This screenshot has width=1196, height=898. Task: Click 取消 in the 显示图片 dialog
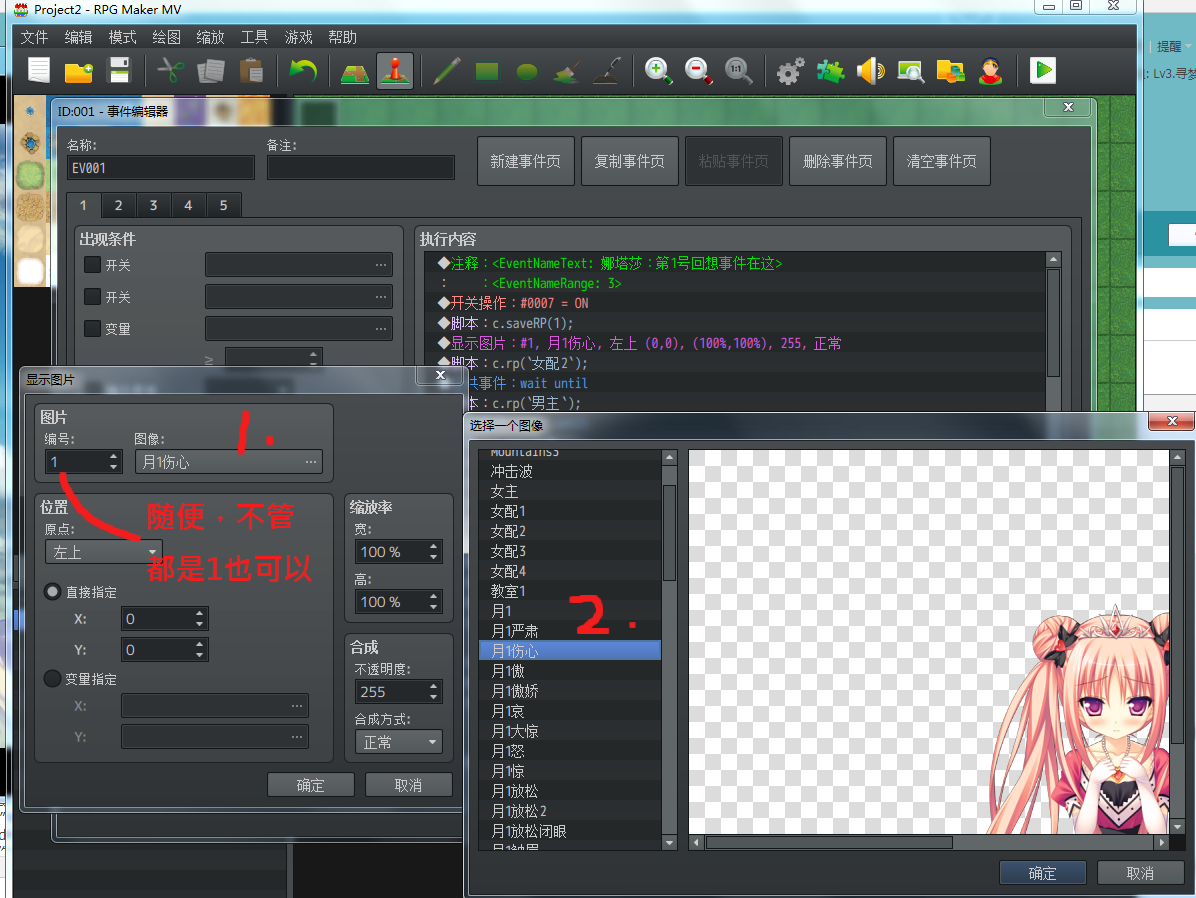(x=408, y=785)
